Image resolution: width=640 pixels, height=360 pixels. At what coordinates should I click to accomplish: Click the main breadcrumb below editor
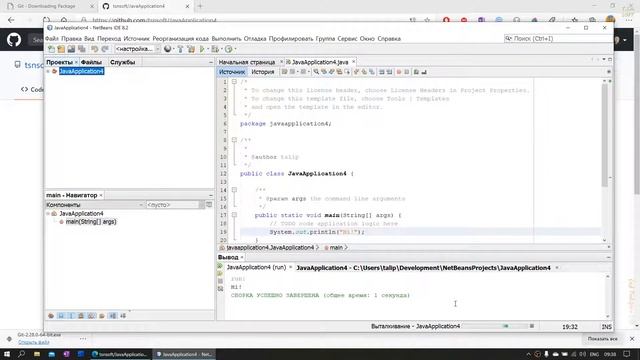pos(336,247)
